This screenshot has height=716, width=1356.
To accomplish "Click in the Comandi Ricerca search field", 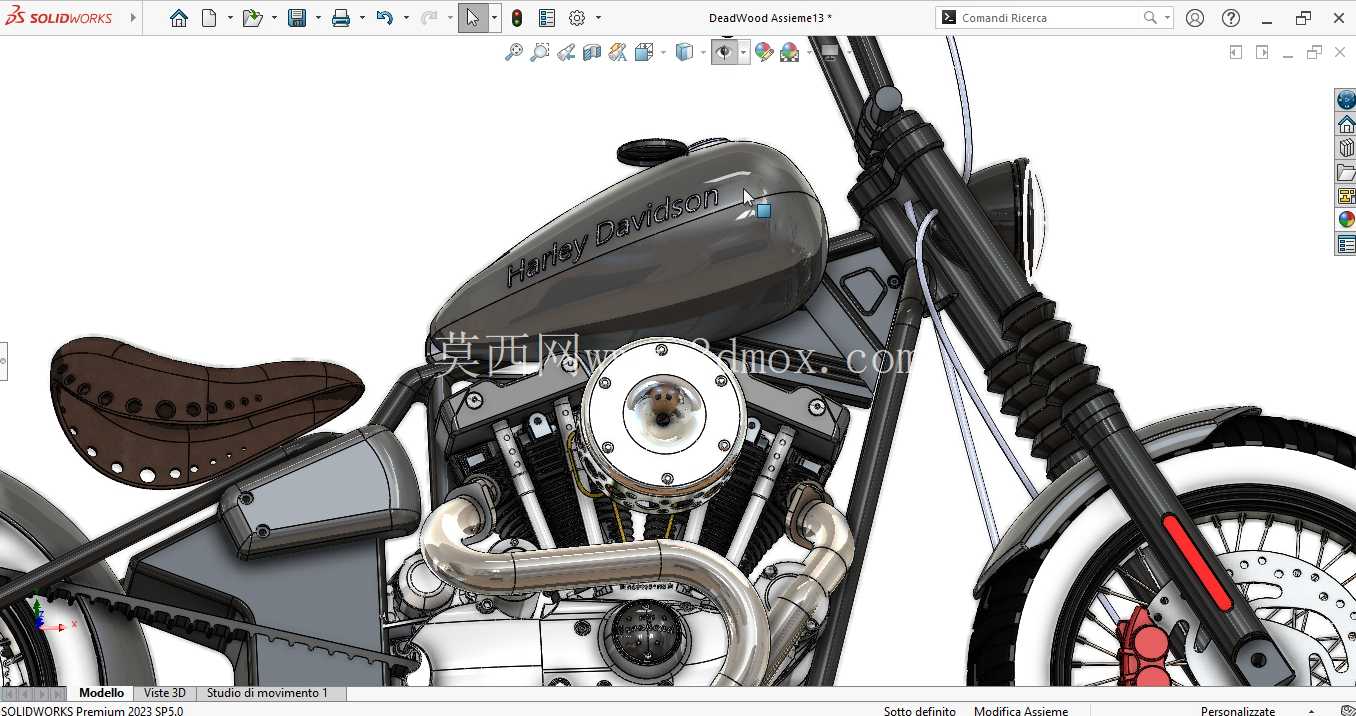I will tap(1050, 18).
